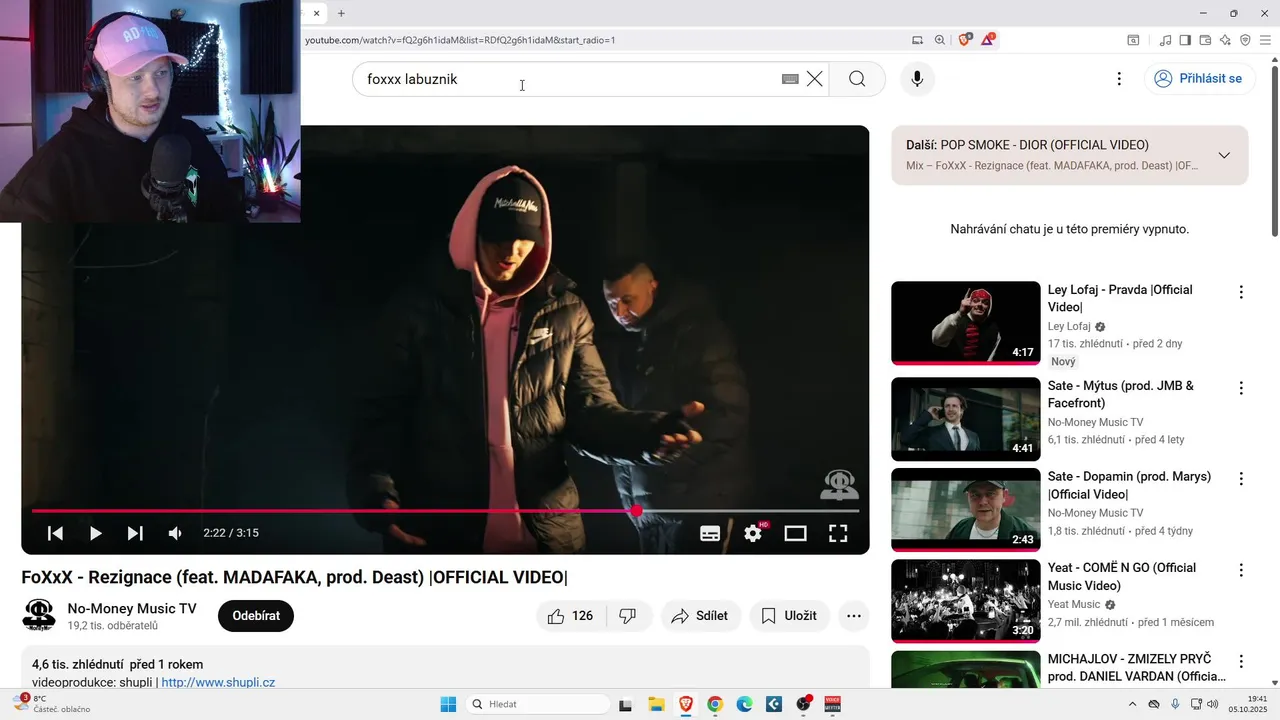Open media control music note icon

1165,40
